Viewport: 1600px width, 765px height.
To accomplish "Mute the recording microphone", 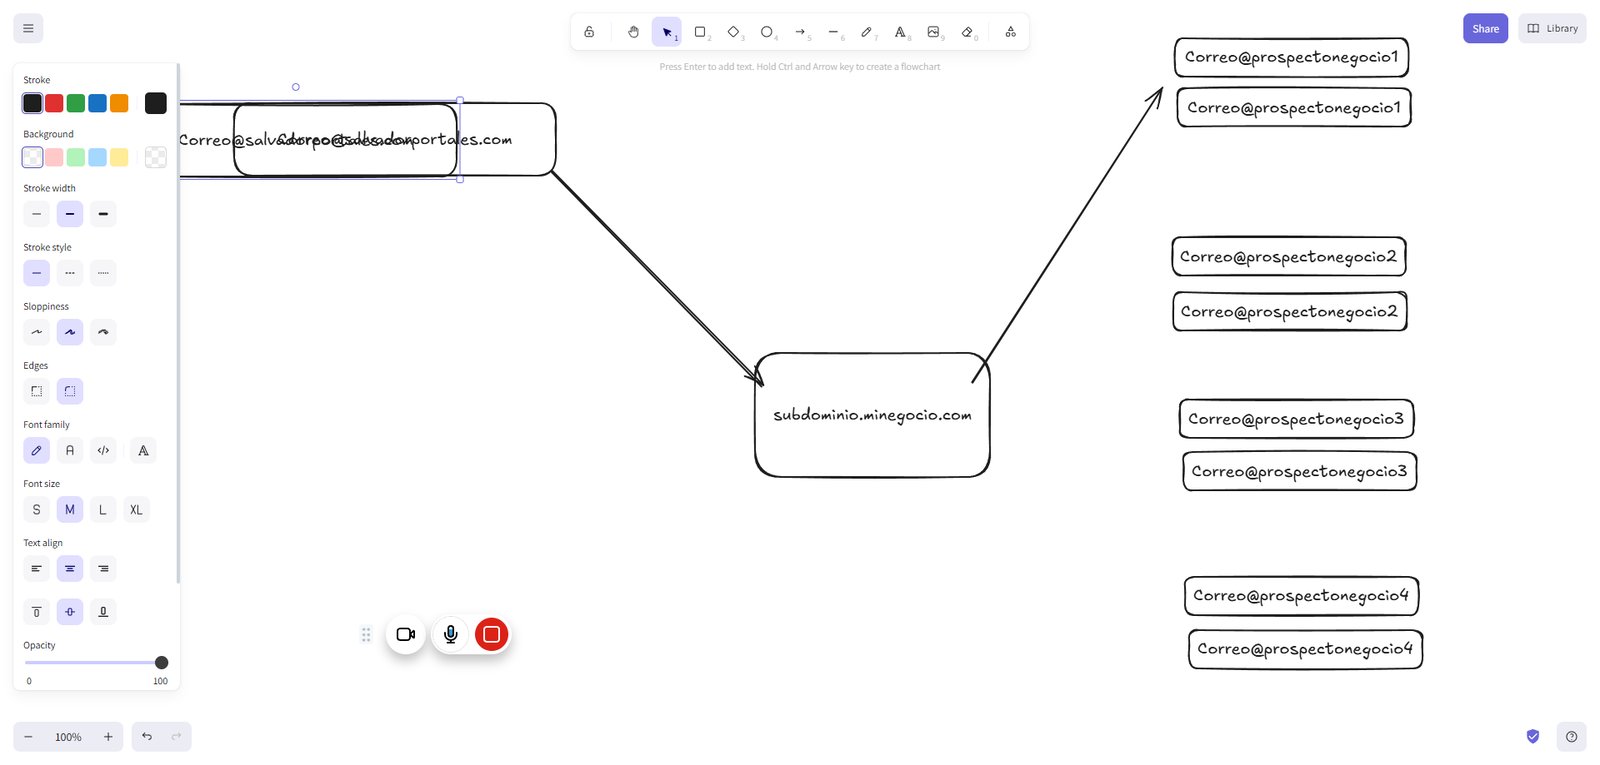I will pos(451,634).
